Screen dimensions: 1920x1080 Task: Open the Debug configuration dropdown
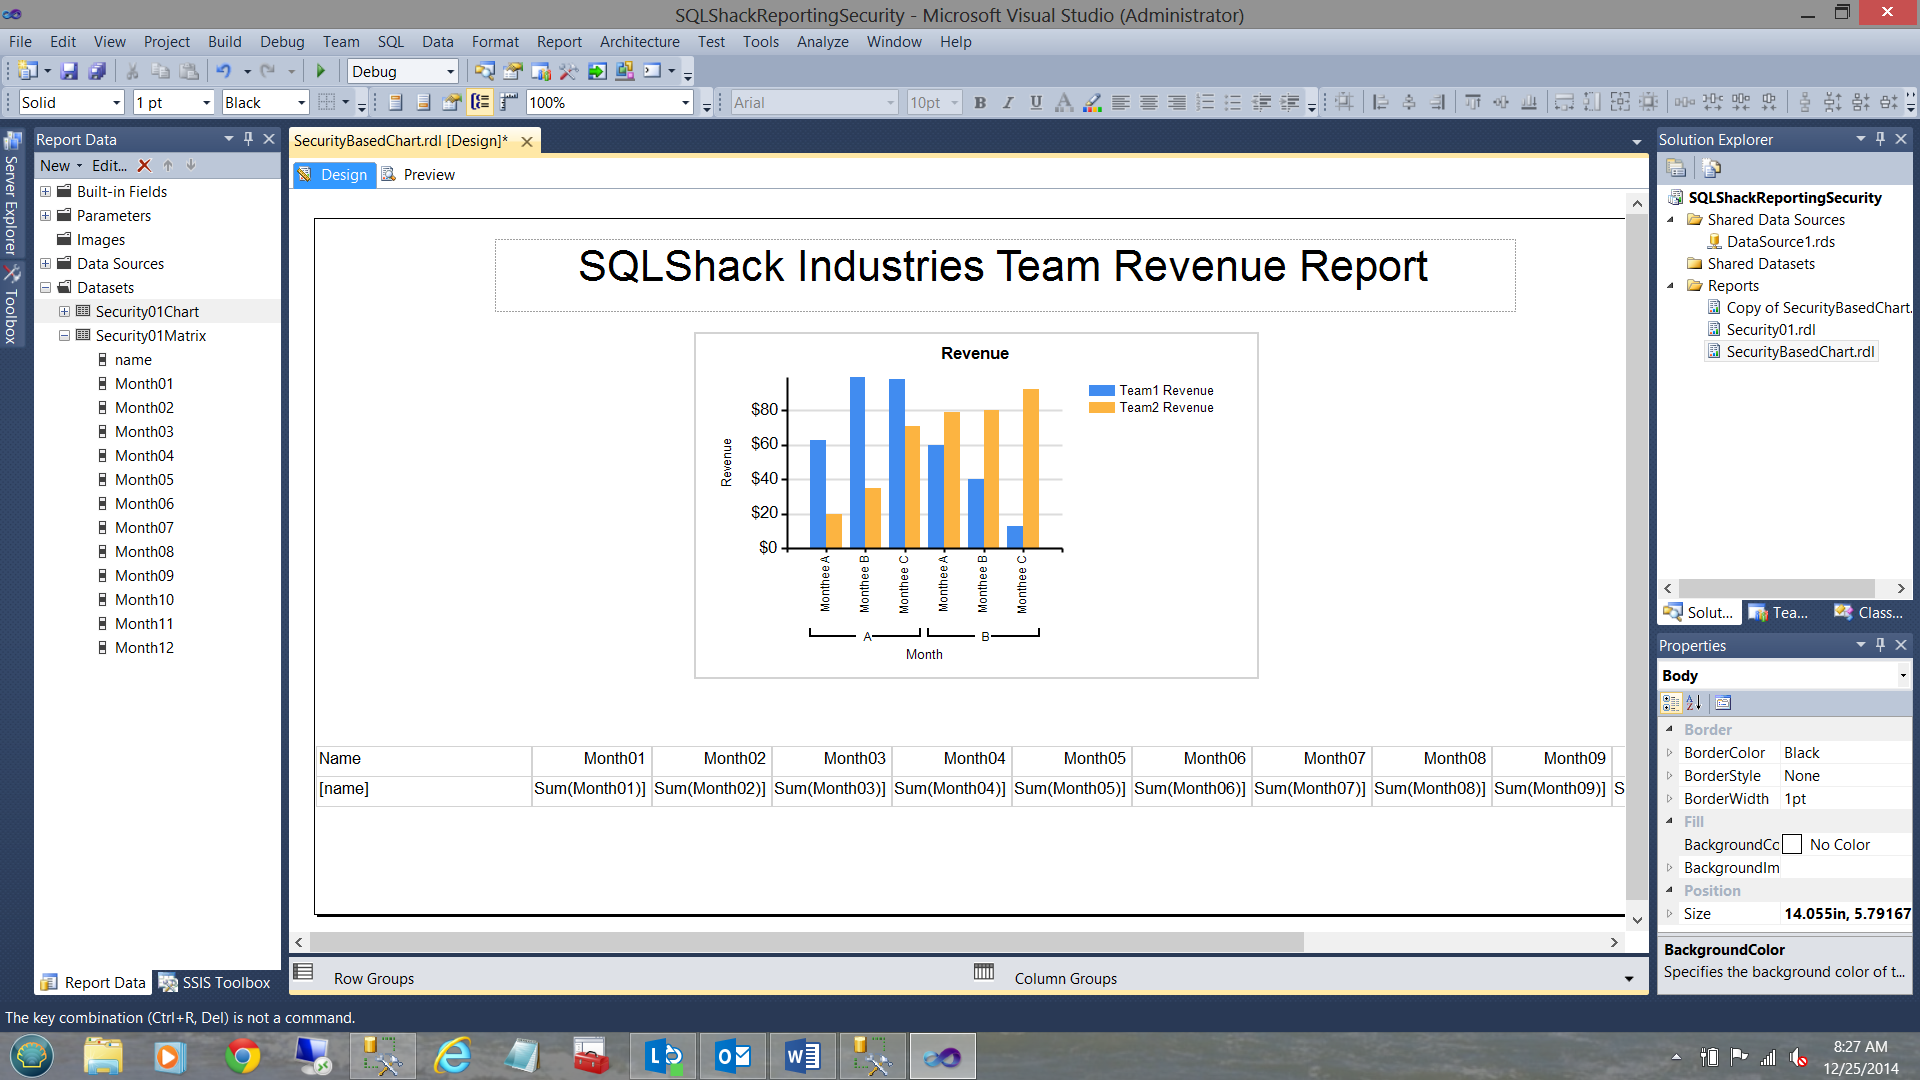450,72
